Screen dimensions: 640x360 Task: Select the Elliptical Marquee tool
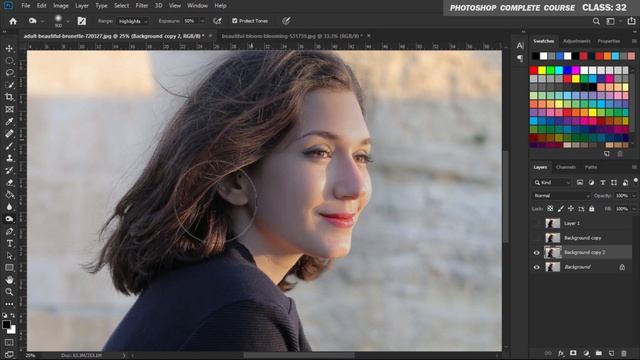pos(9,60)
